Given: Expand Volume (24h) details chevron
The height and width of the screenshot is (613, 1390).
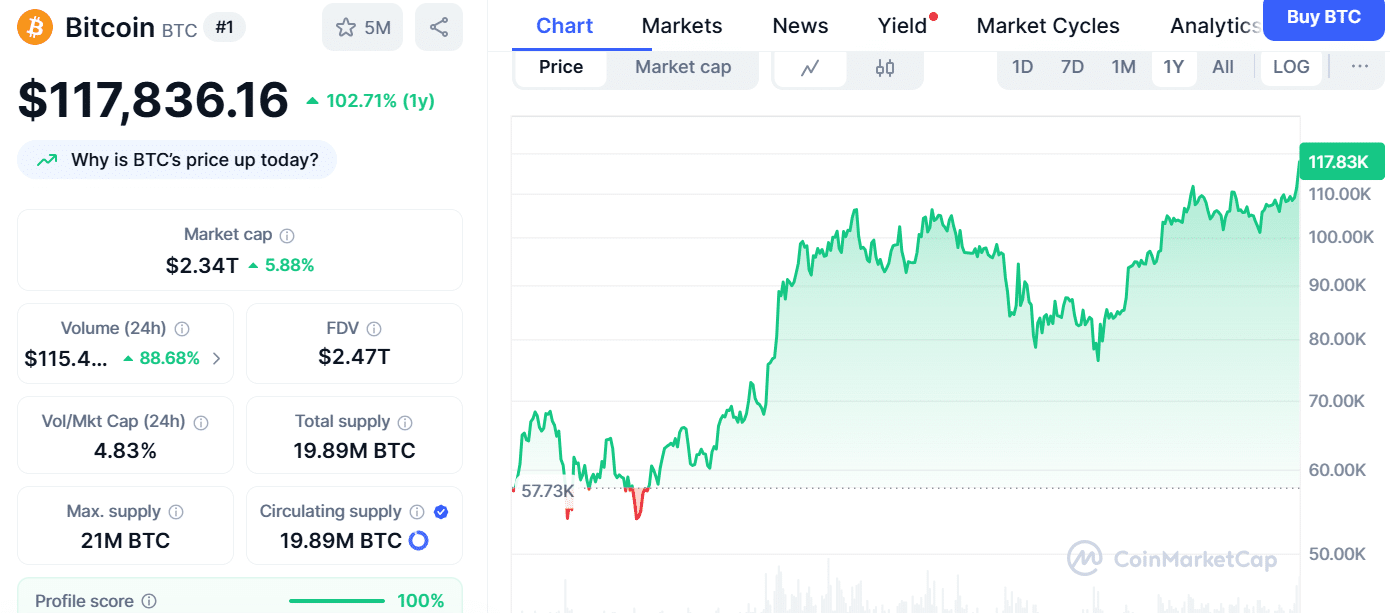Looking at the screenshot, I should click(x=217, y=358).
